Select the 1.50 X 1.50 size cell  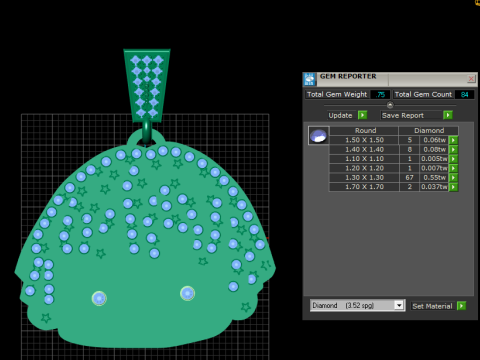[364, 140]
